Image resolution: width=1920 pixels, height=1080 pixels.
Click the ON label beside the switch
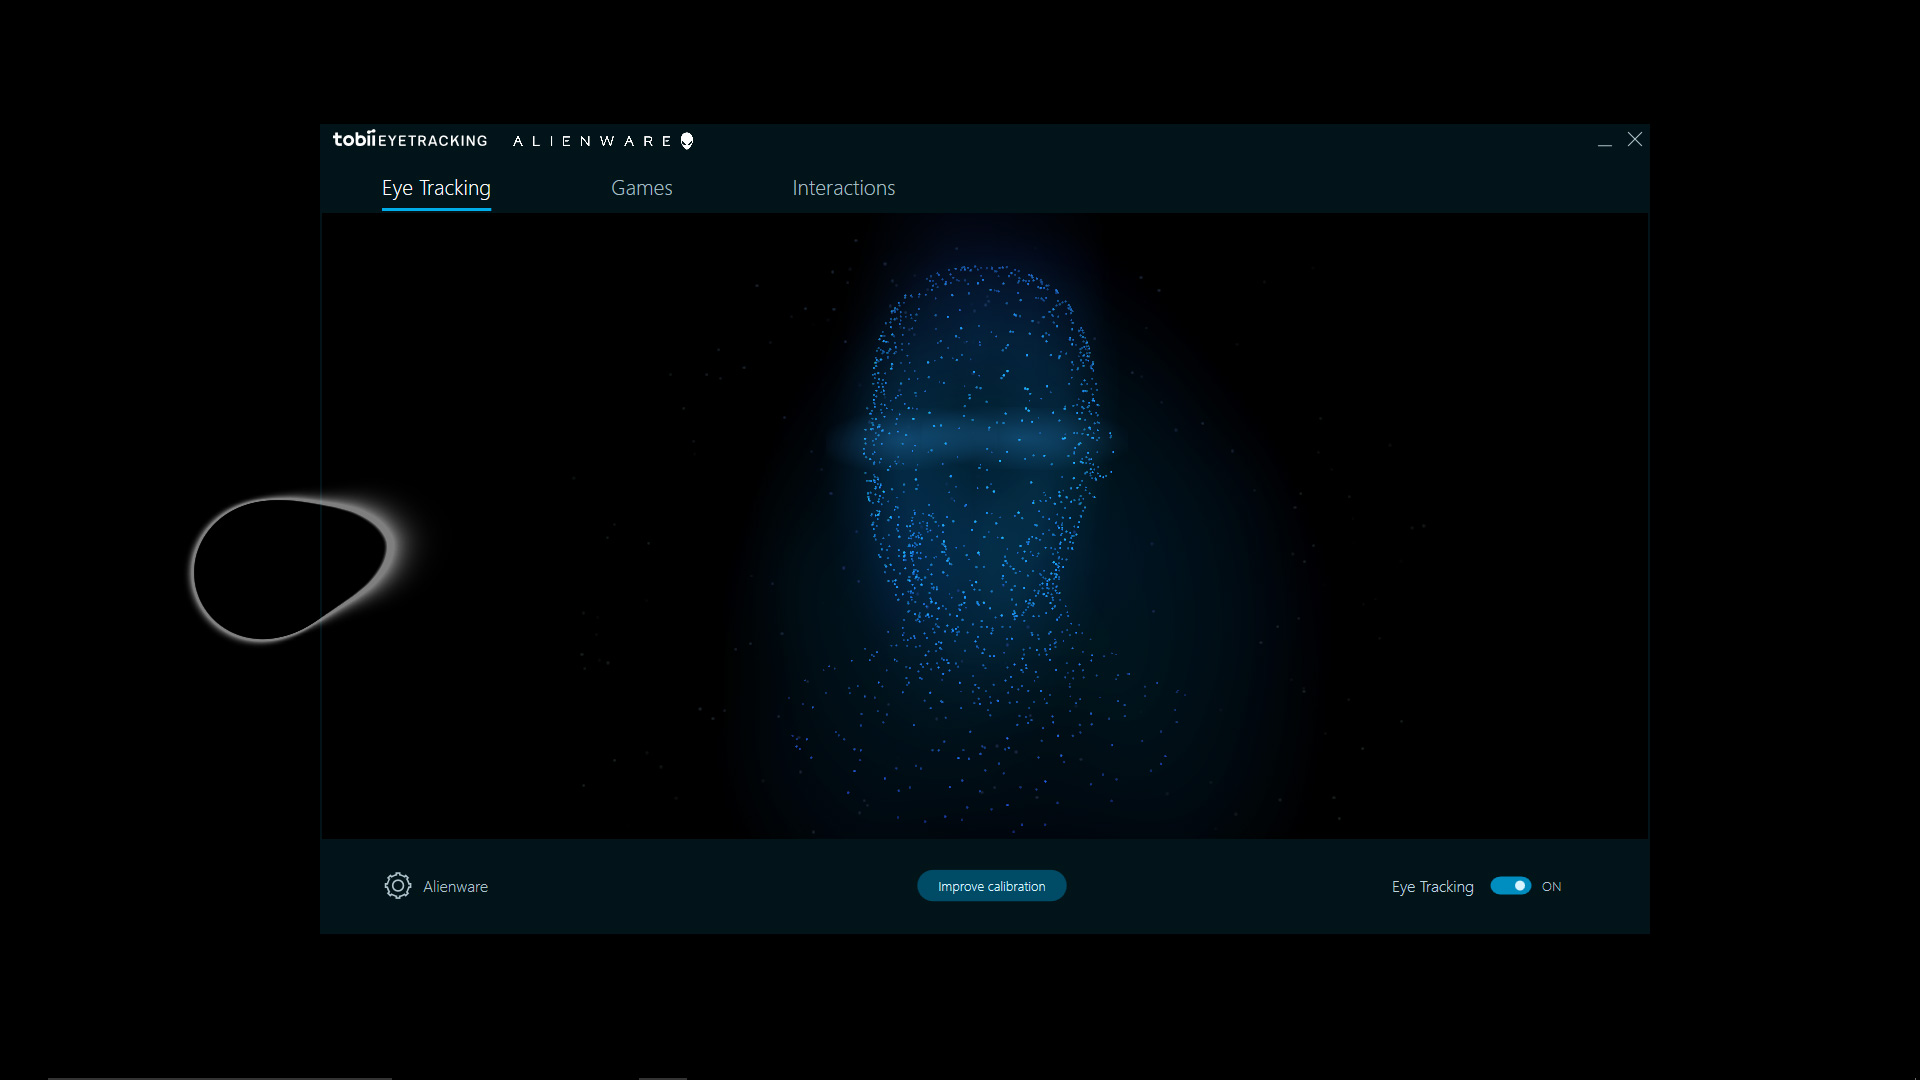point(1551,887)
